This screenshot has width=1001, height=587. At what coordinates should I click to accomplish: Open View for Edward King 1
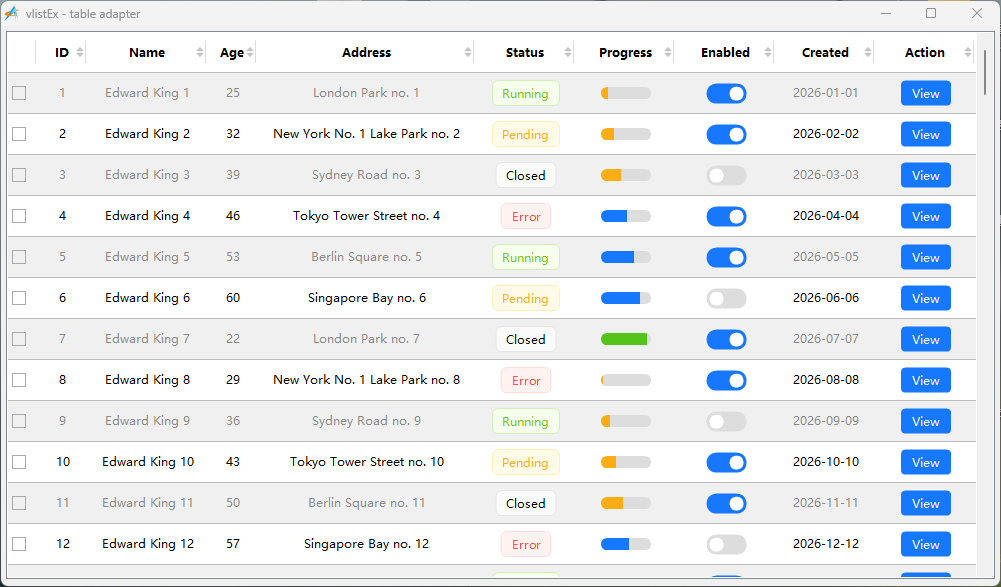[x=926, y=93]
